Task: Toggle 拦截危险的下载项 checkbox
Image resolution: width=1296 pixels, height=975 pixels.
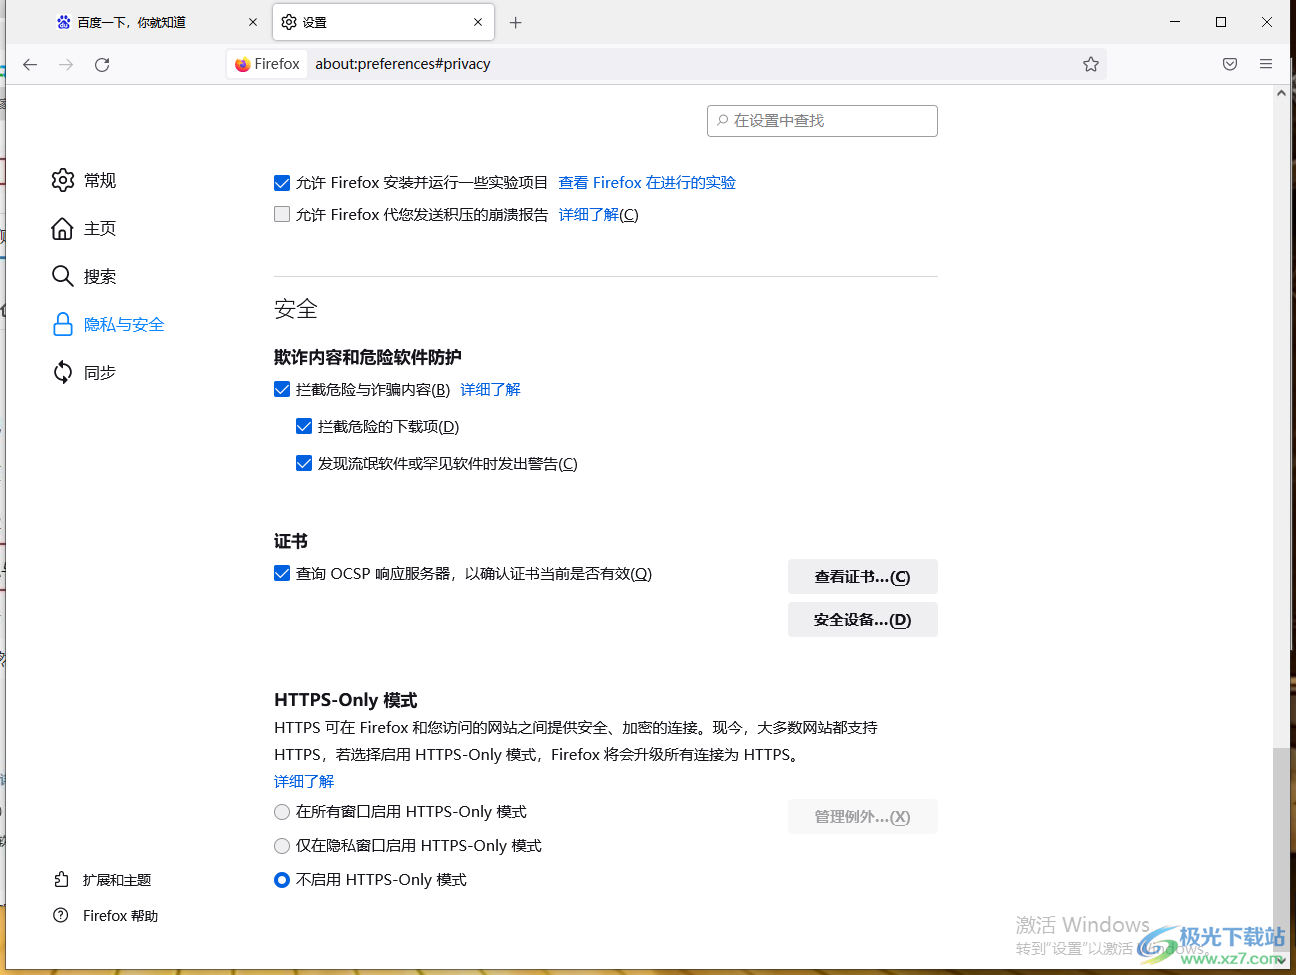Action: click(x=304, y=427)
